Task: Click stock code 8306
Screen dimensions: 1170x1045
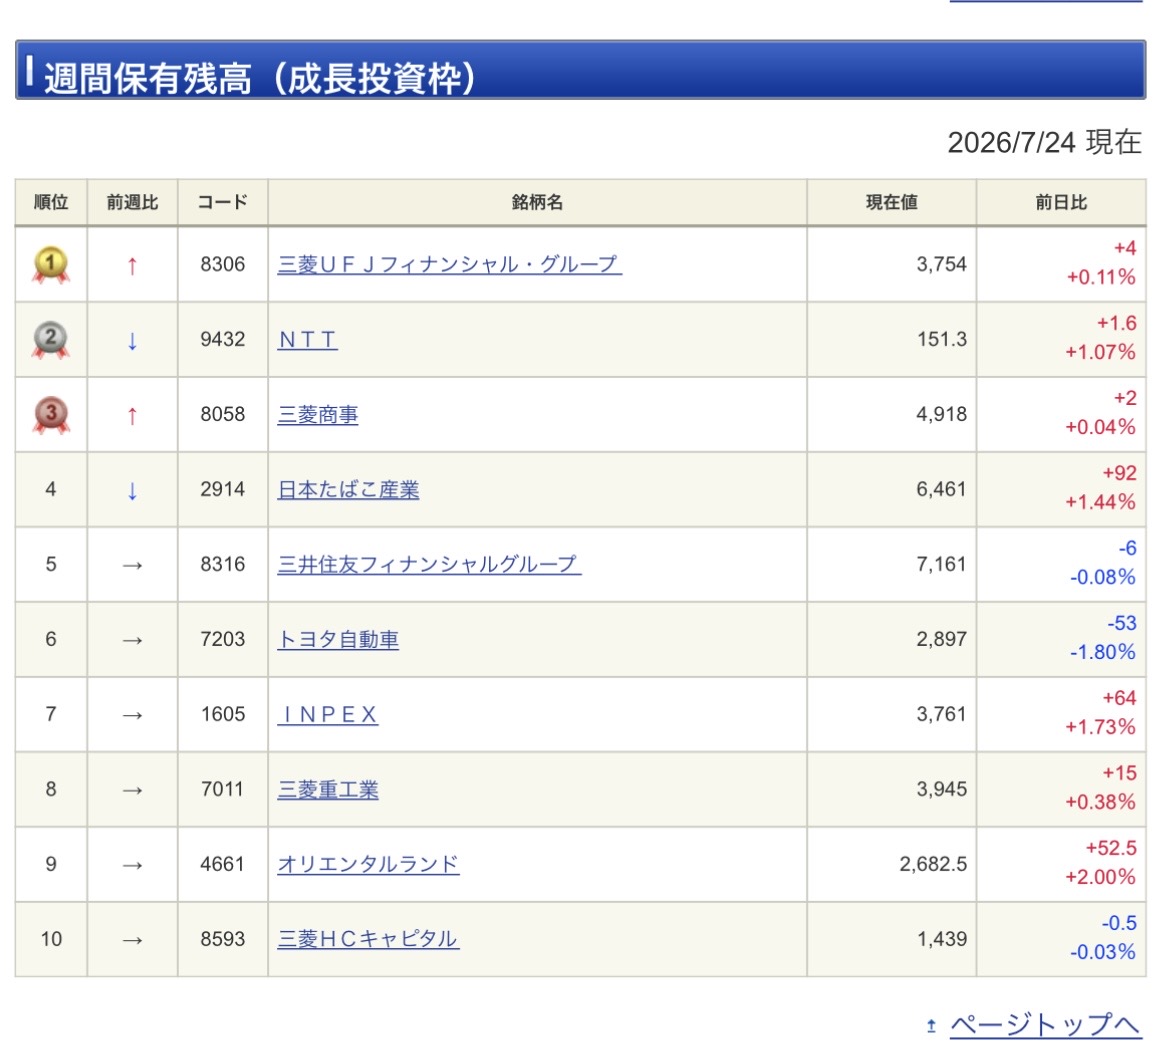Action: click(x=222, y=264)
